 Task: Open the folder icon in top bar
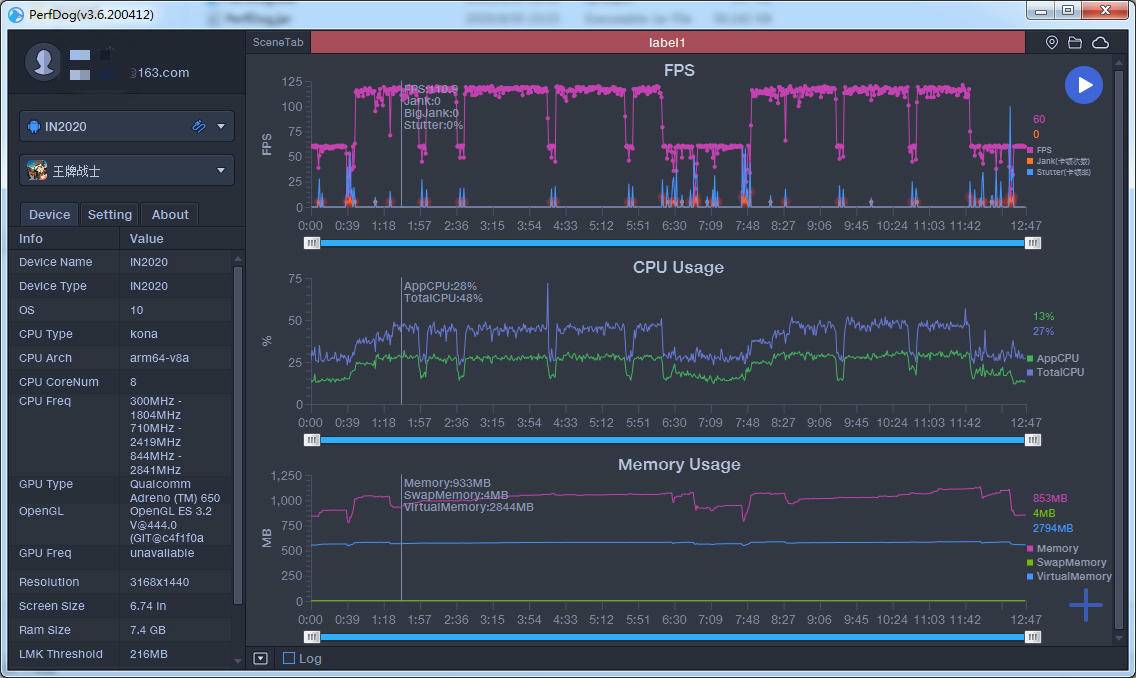1075,43
